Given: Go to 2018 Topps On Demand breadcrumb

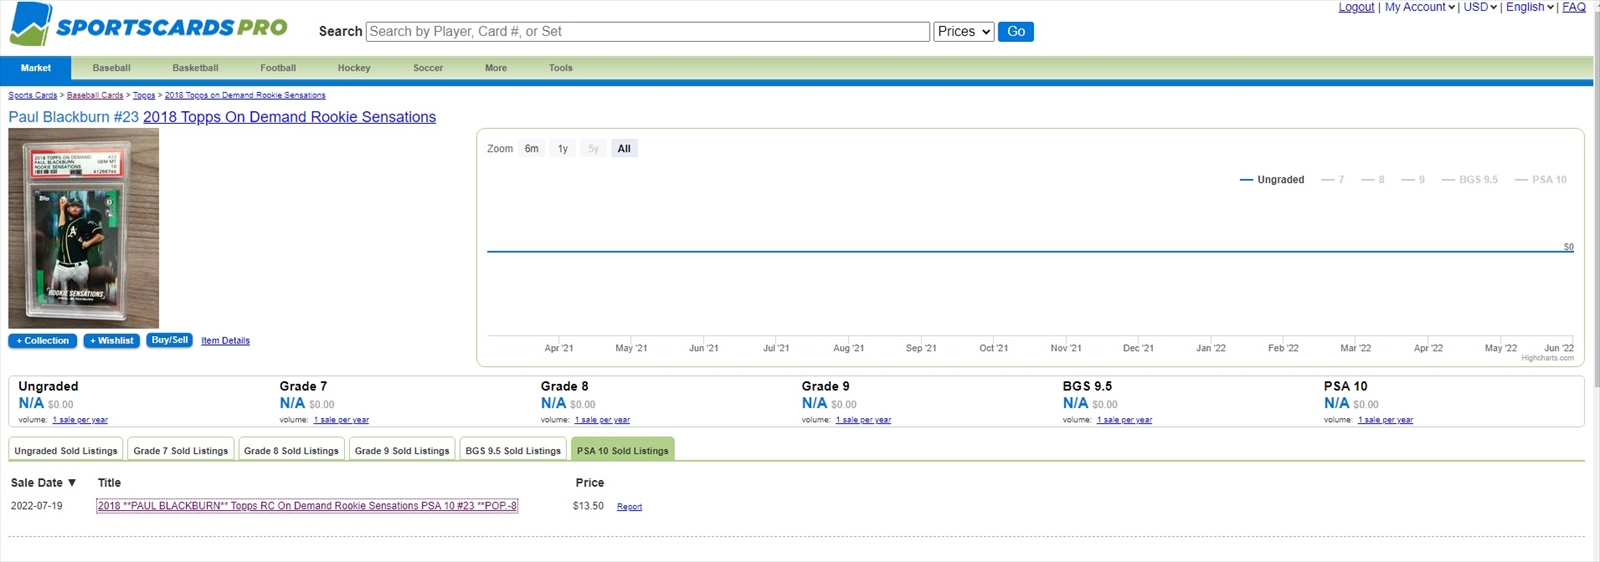Looking at the screenshot, I should pyautogui.click(x=245, y=95).
